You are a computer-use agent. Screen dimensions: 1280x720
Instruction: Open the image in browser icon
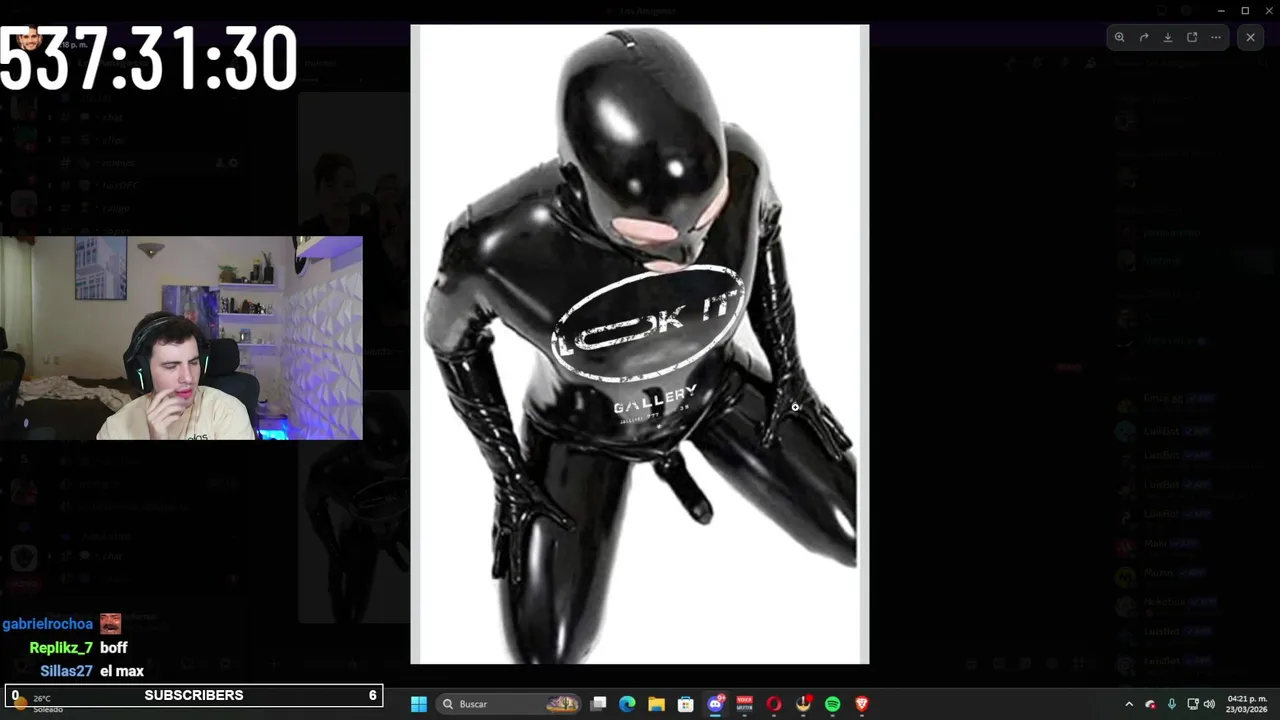pyautogui.click(x=1192, y=37)
